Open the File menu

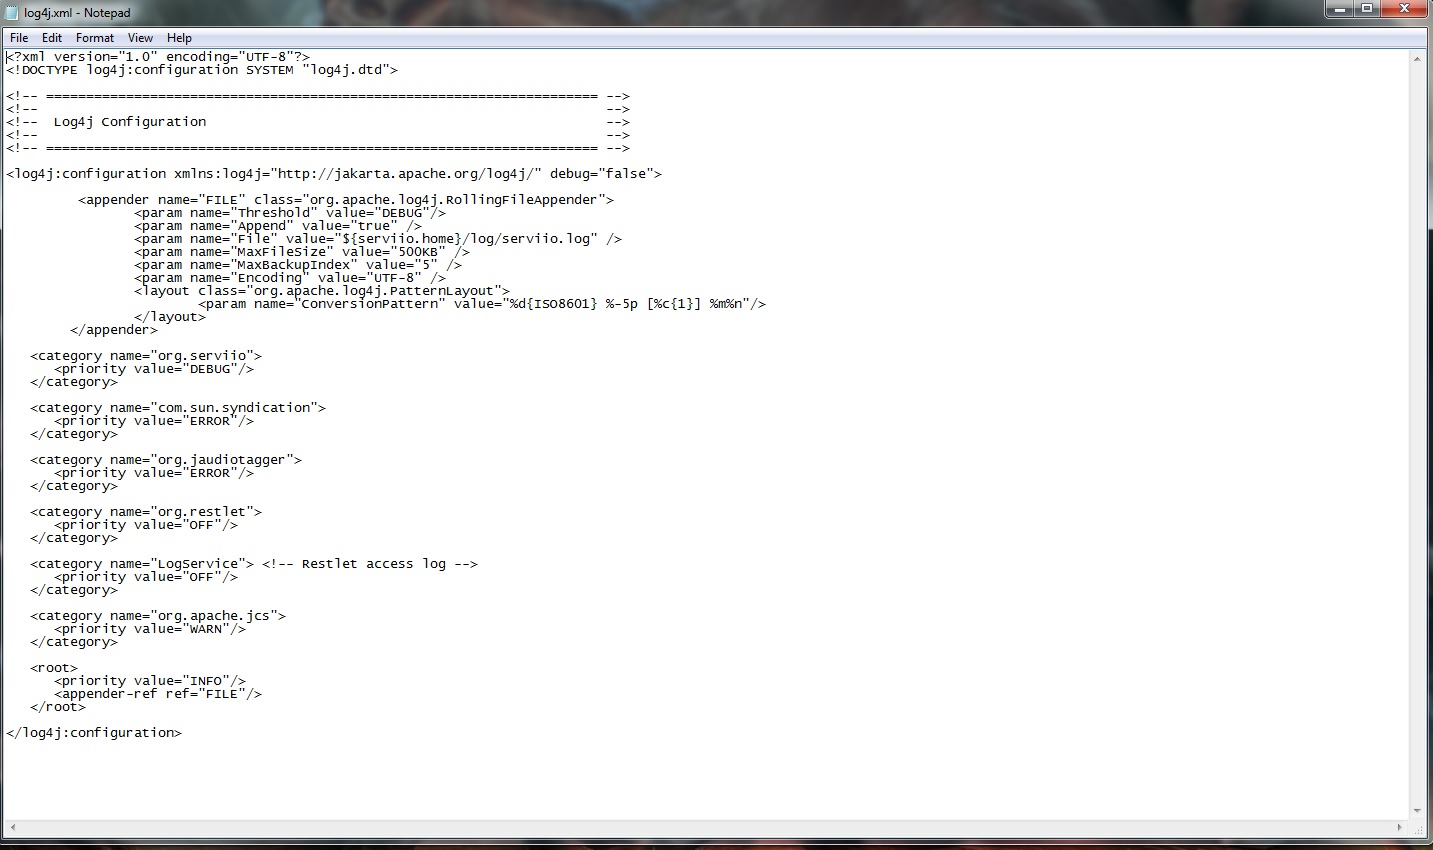coord(19,38)
